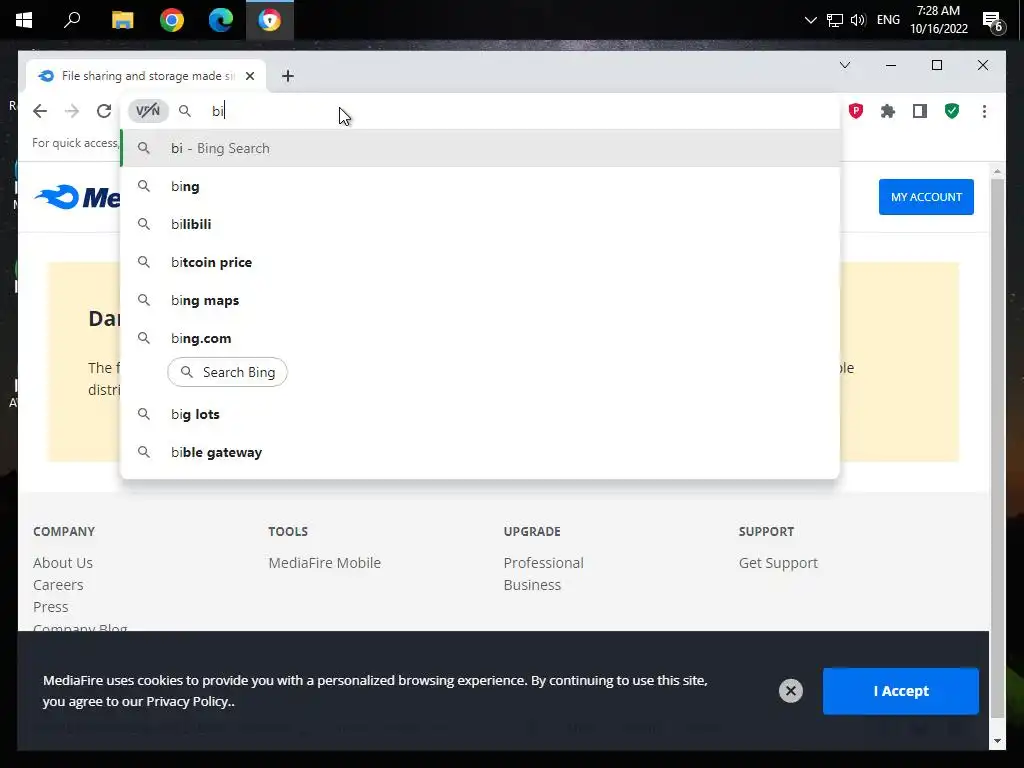Open the notification center icon
This screenshot has height=768, width=1024.
point(993,22)
